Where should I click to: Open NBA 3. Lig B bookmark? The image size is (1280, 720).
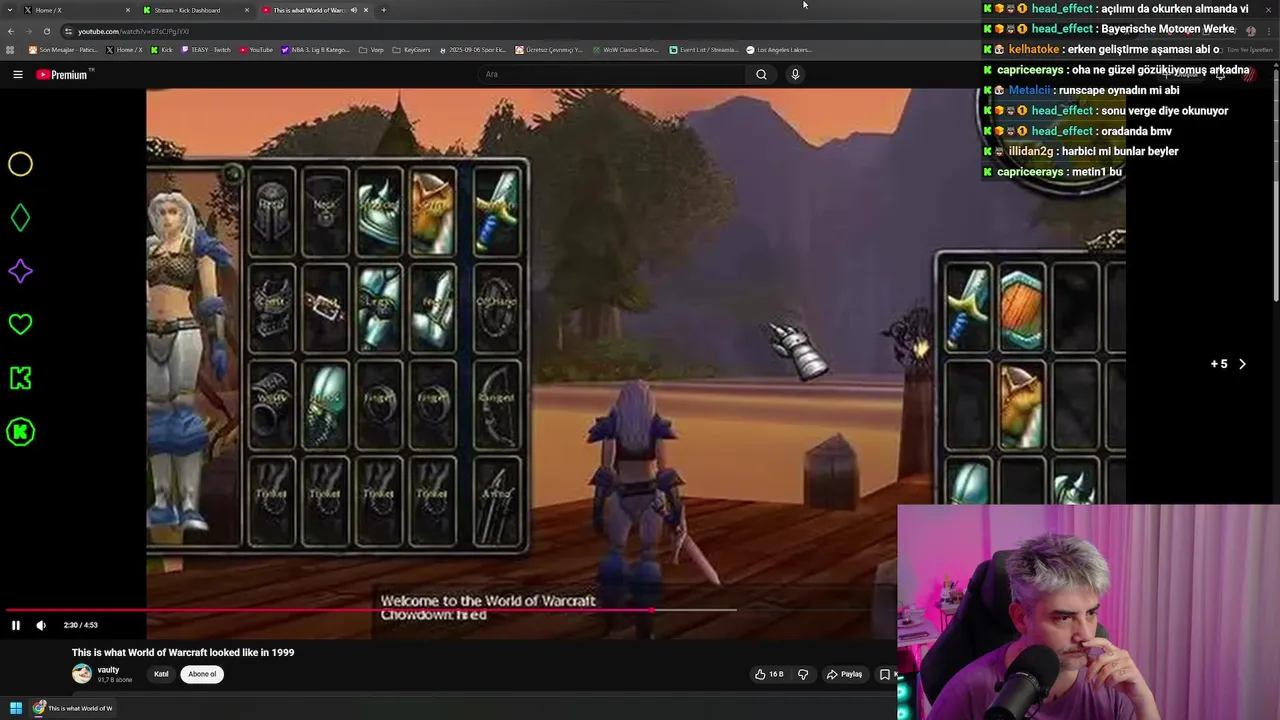[x=316, y=49]
